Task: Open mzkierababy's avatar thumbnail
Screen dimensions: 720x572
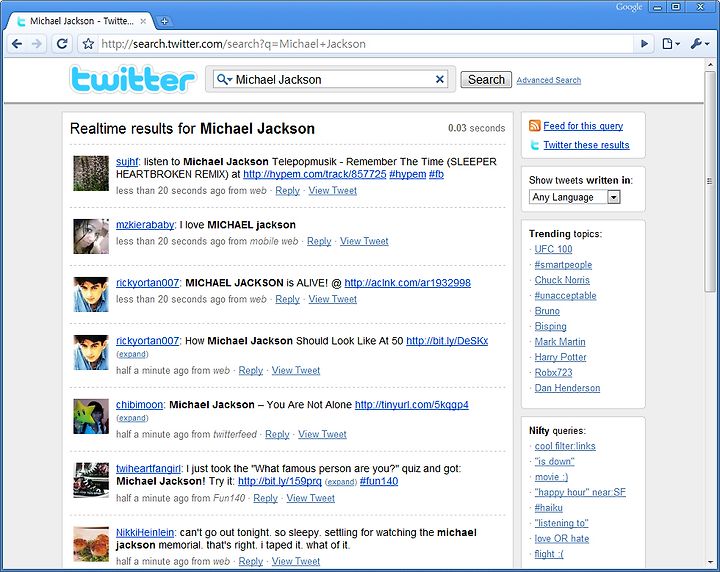Action: click(x=91, y=236)
